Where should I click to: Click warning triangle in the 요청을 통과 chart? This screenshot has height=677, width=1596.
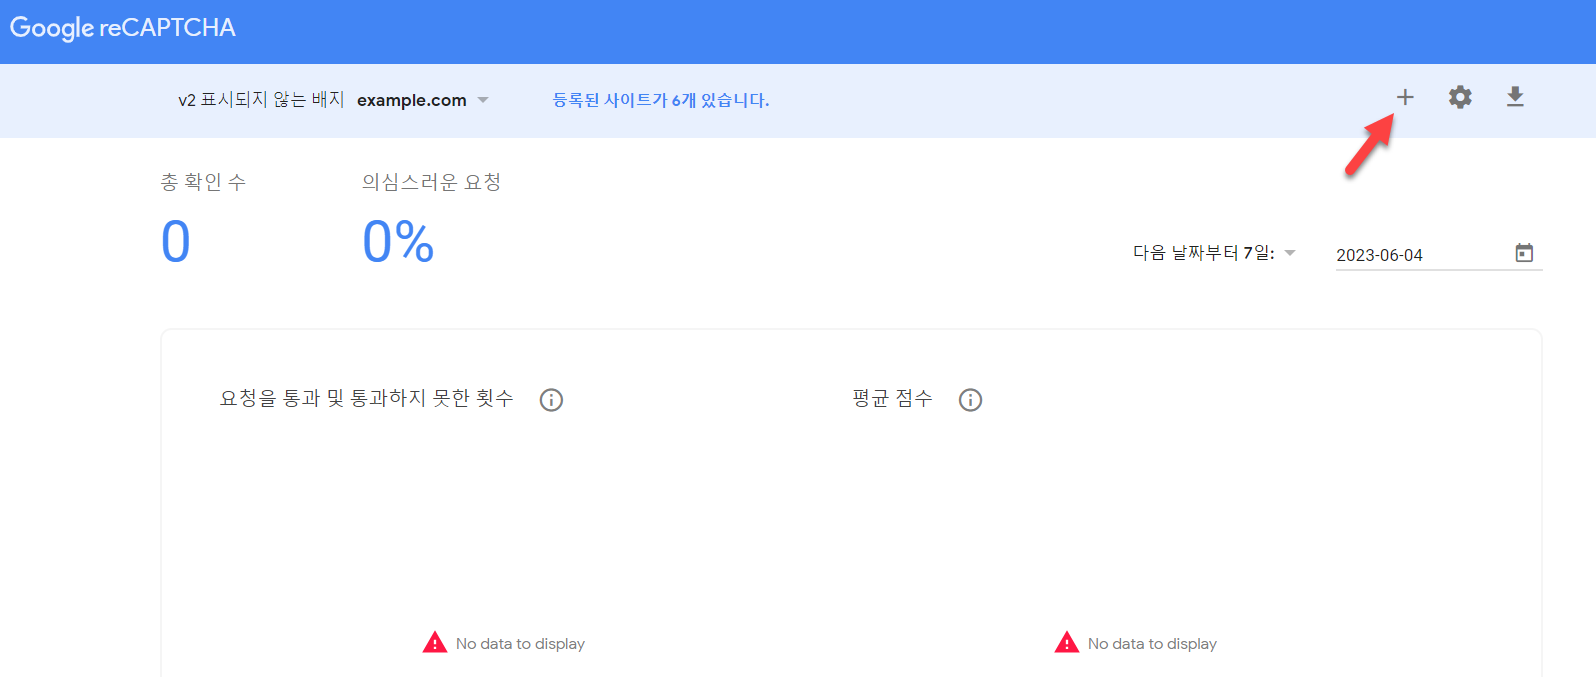pos(435,642)
